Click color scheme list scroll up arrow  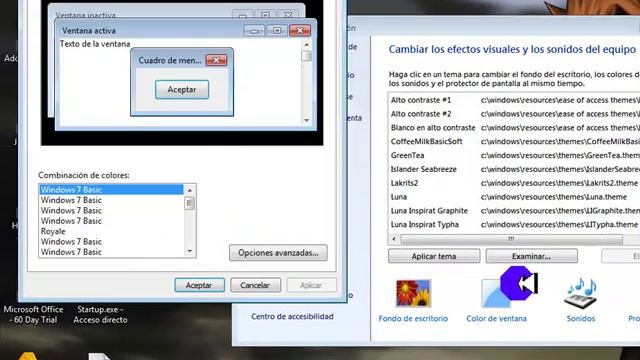pyautogui.click(x=189, y=190)
